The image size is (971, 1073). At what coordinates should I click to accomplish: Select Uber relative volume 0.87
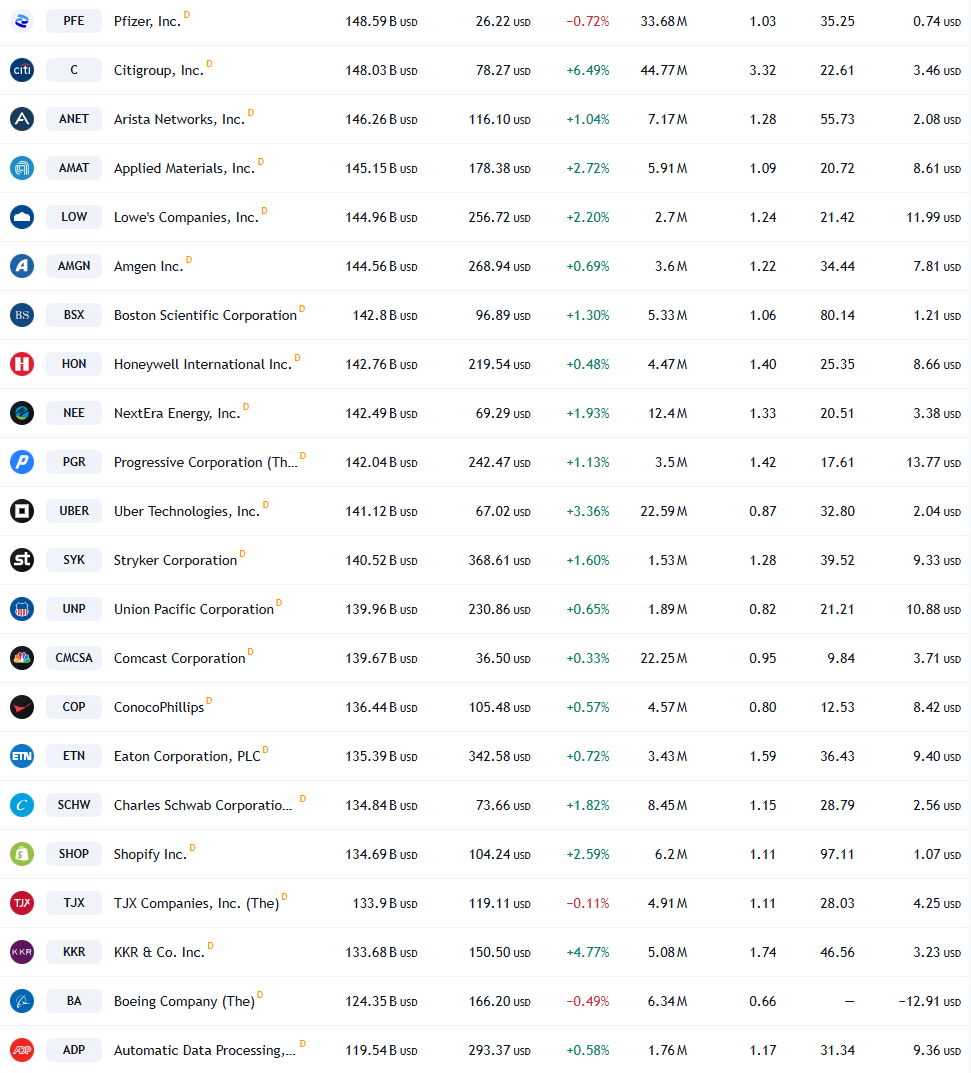click(x=762, y=511)
